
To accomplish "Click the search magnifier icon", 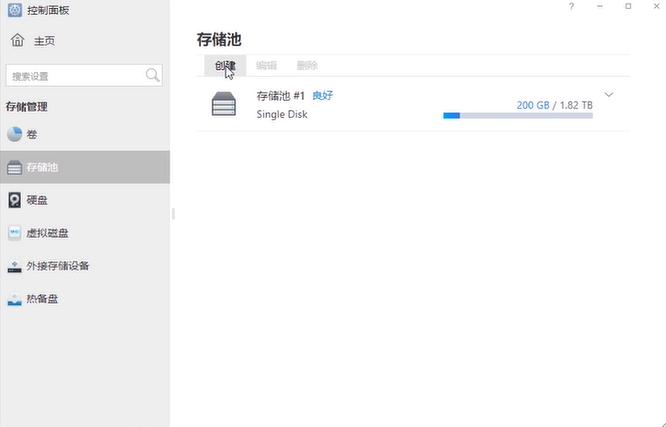I will pyautogui.click(x=152, y=75).
